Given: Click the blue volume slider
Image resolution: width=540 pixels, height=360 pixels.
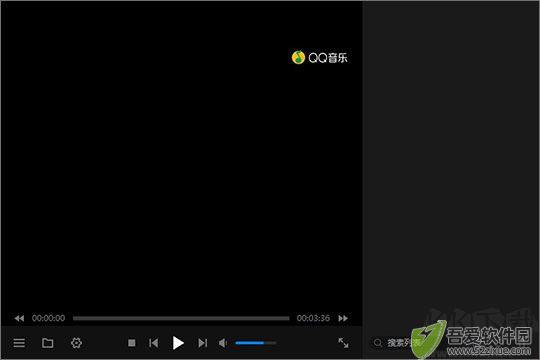Looking at the screenshot, I should (256, 343).
